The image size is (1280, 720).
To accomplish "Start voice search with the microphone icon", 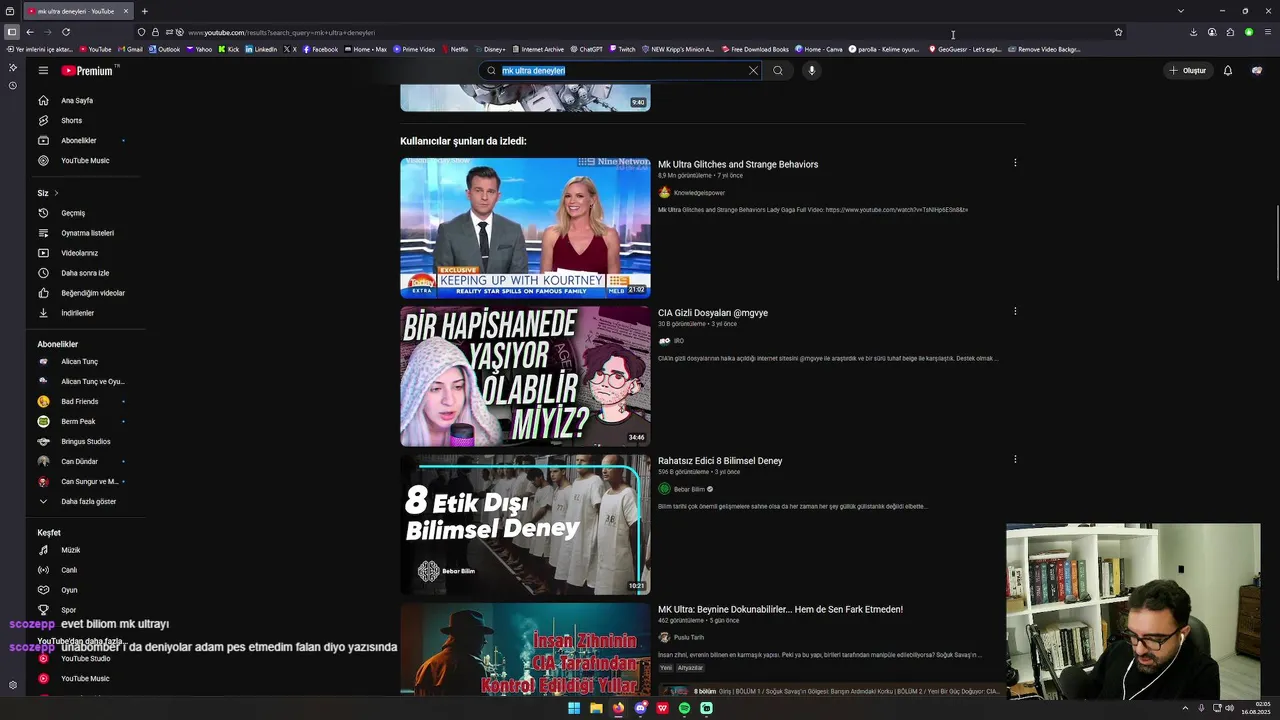I will (811, 70).
